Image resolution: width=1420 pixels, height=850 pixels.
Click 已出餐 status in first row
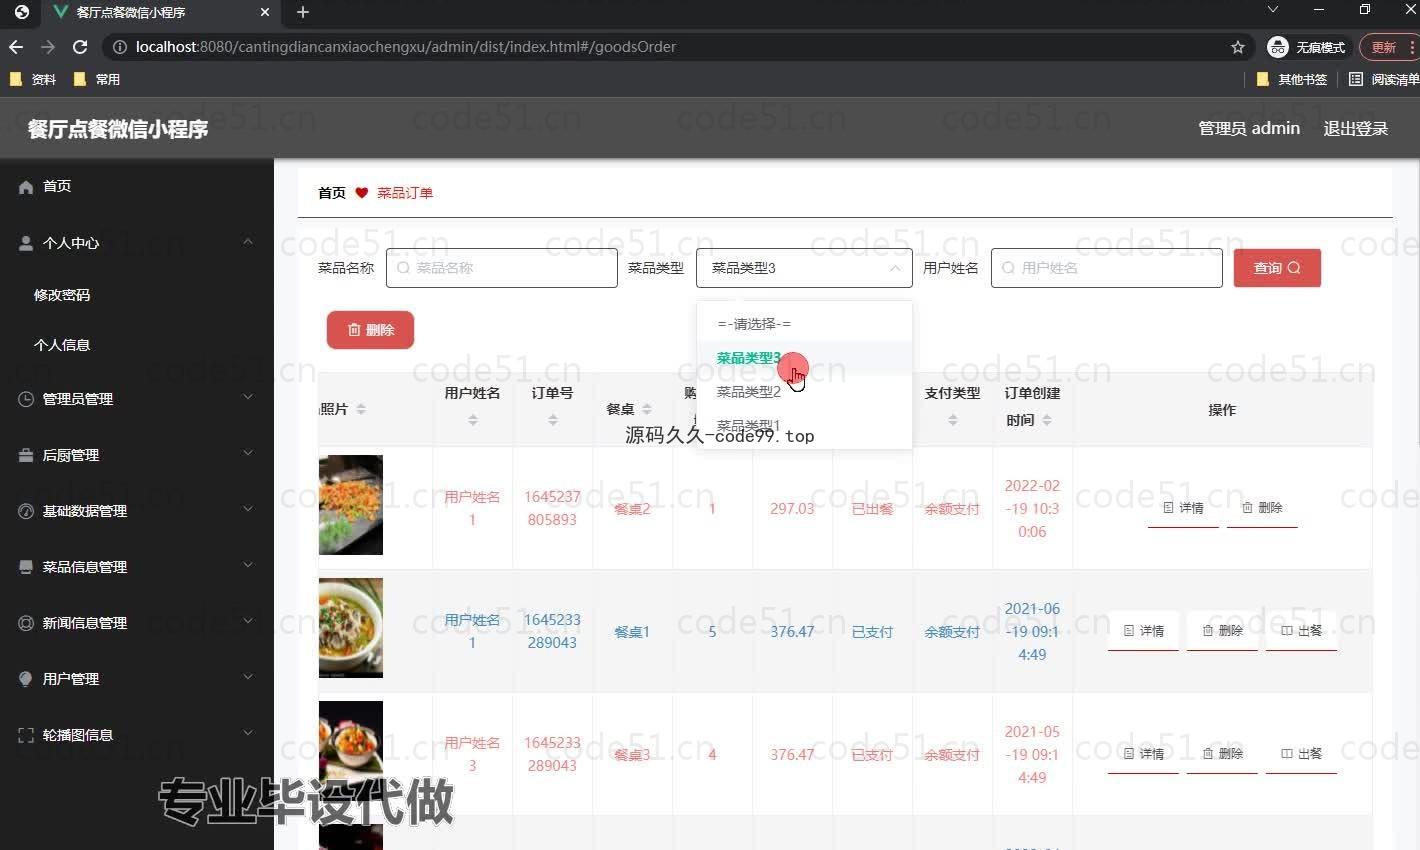[872, 509]
